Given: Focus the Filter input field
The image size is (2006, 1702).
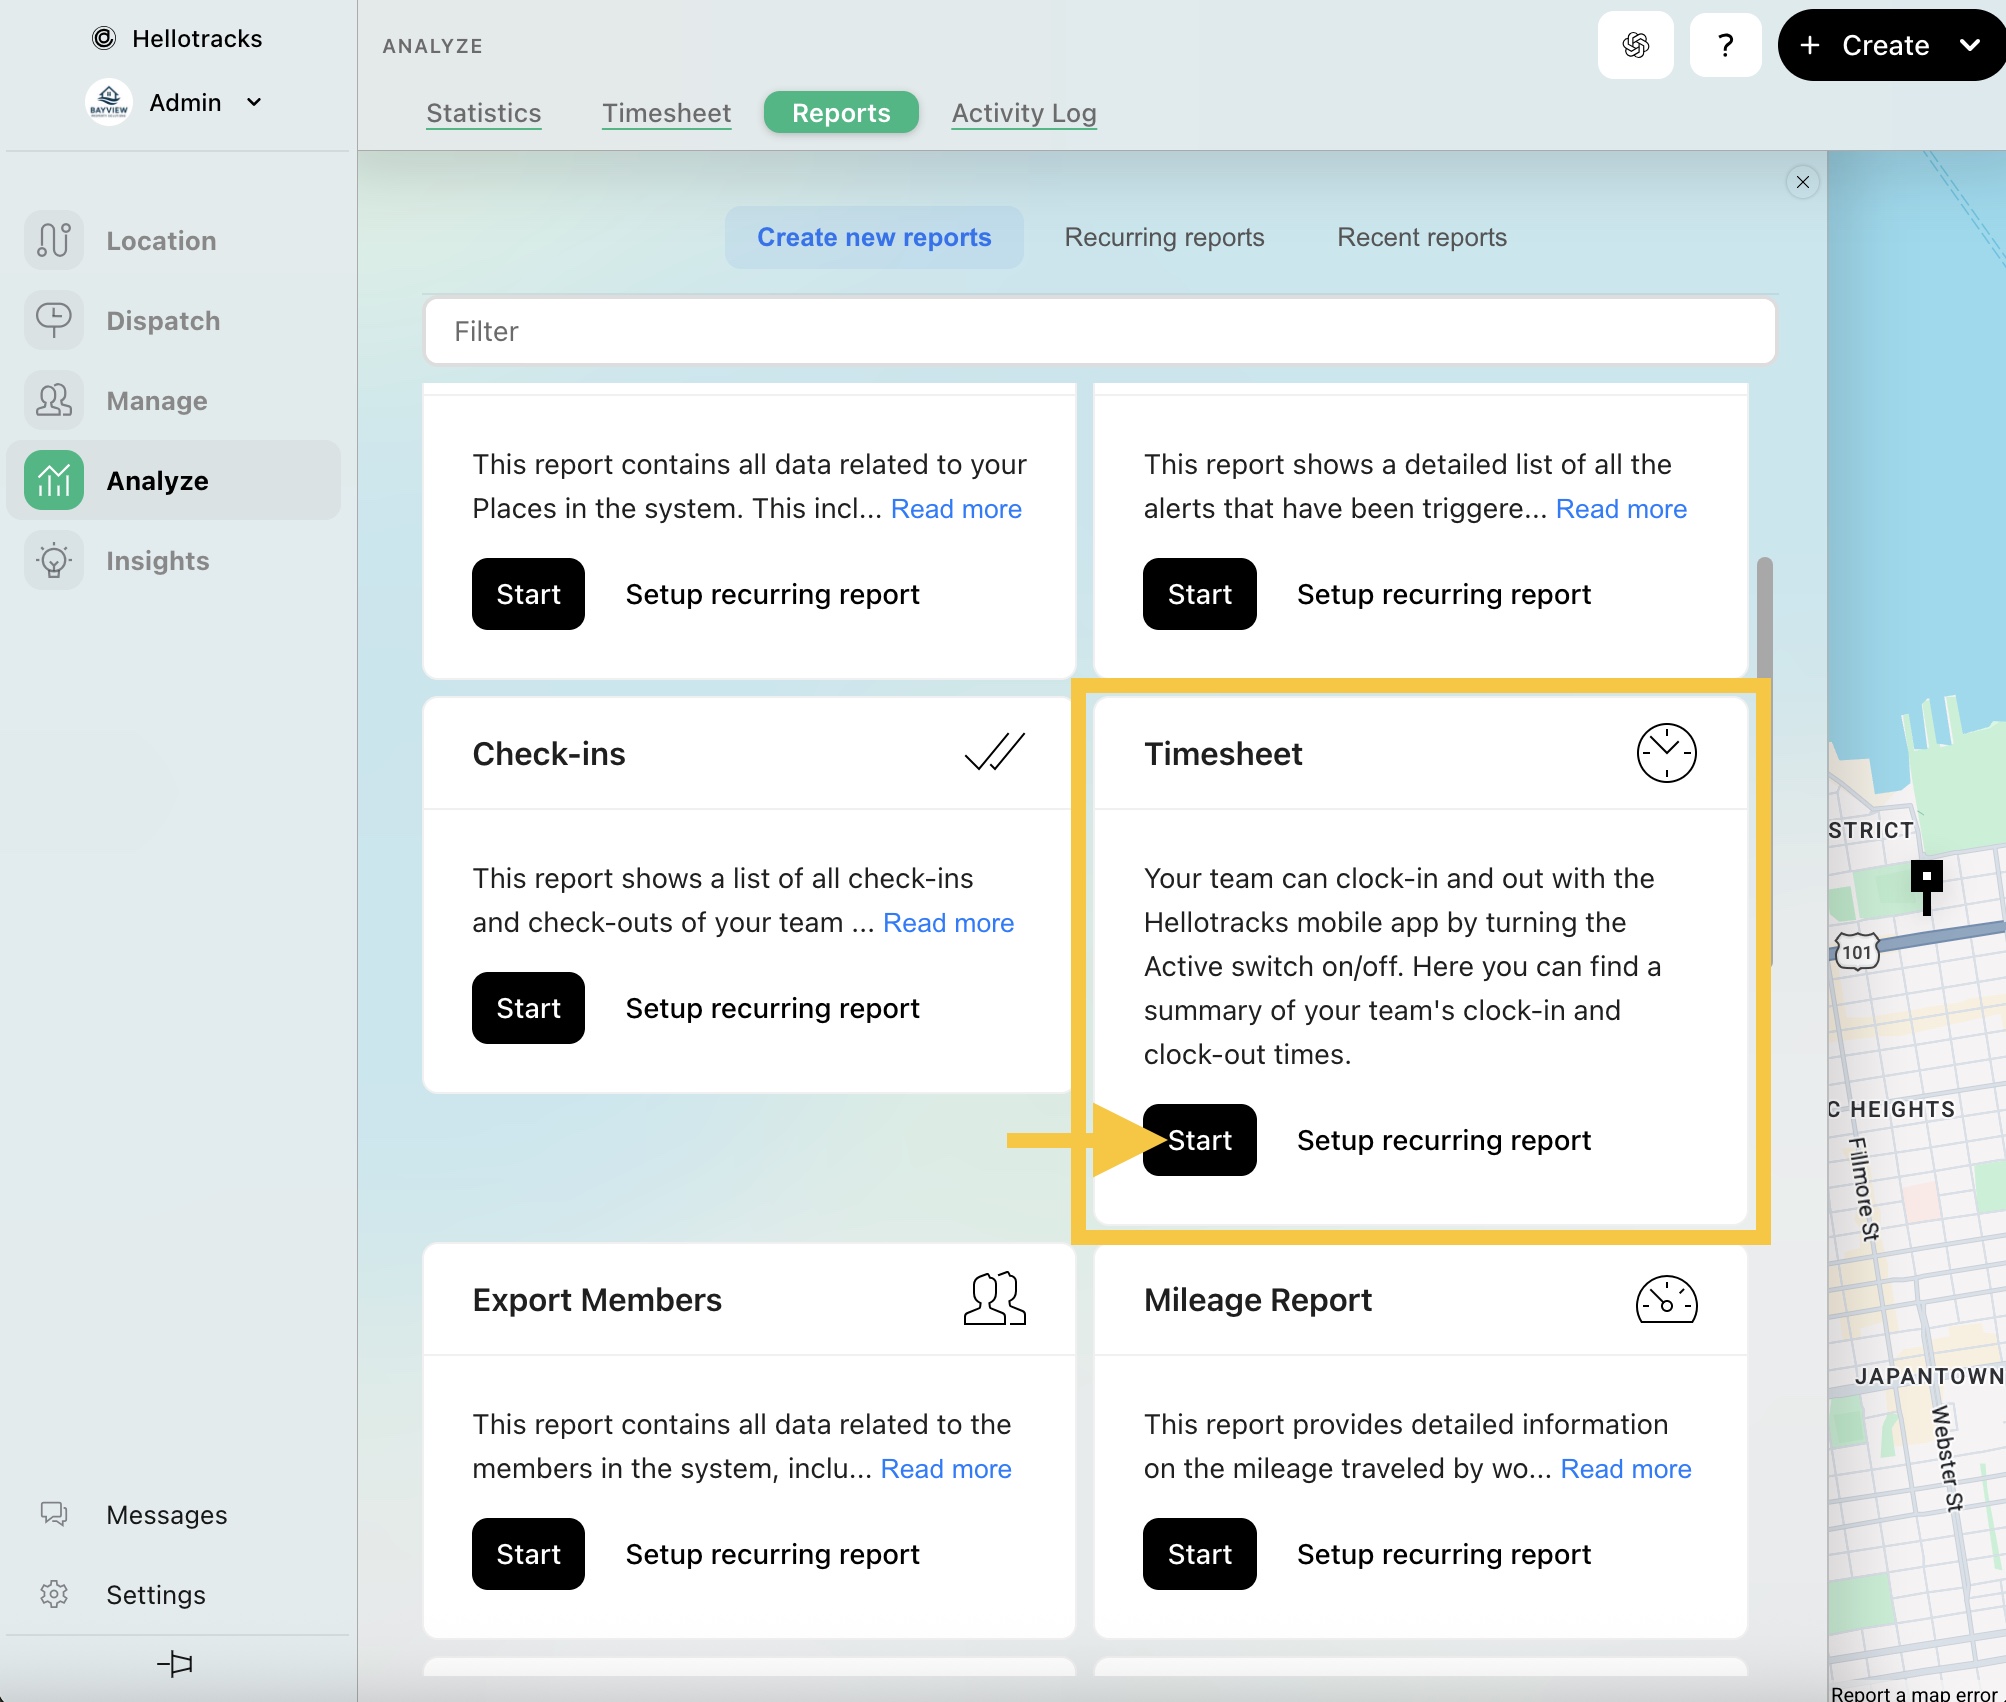Looking at the screenshot, I should point(1100,332).
